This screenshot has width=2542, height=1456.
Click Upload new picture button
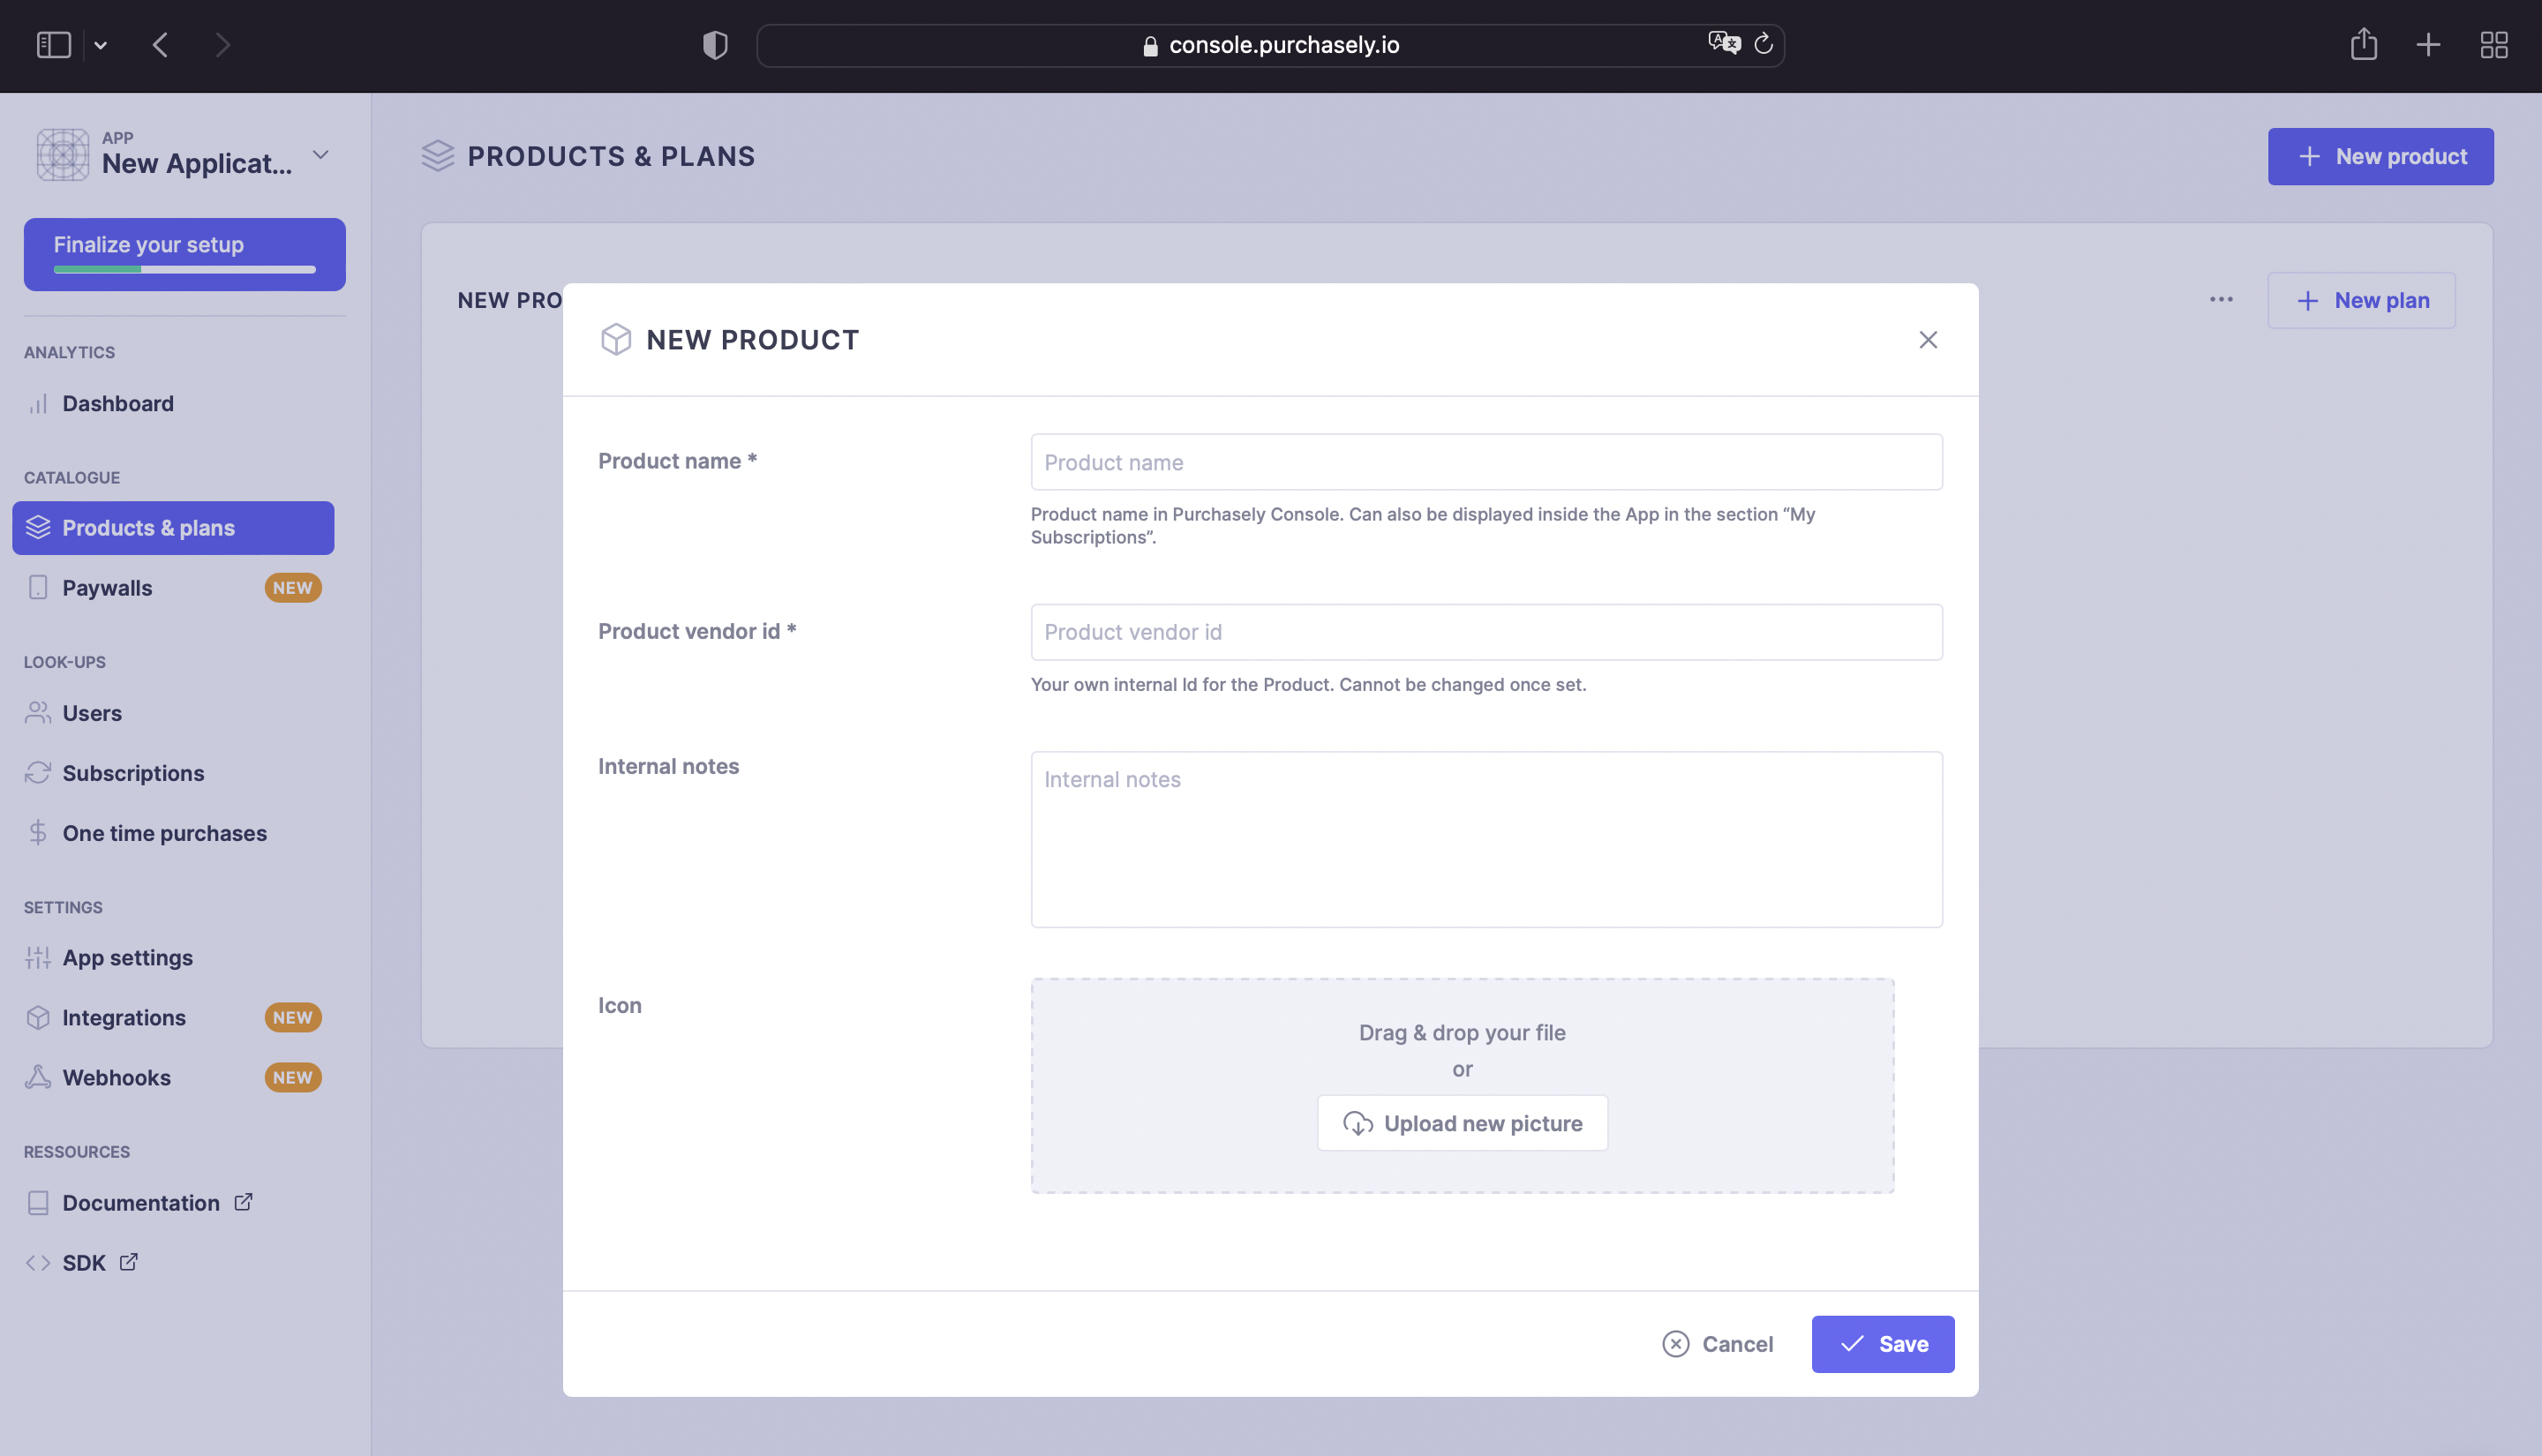(1462, 1123)
